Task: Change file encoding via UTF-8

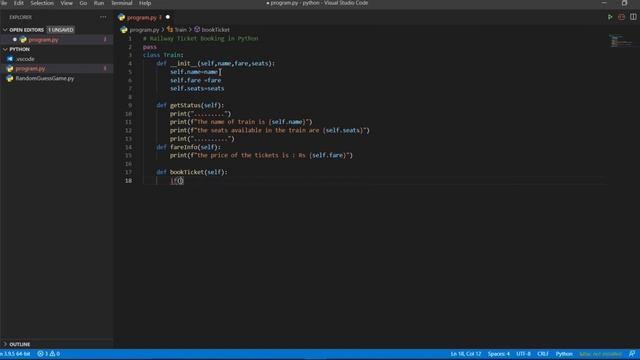Action: [523, 354]
